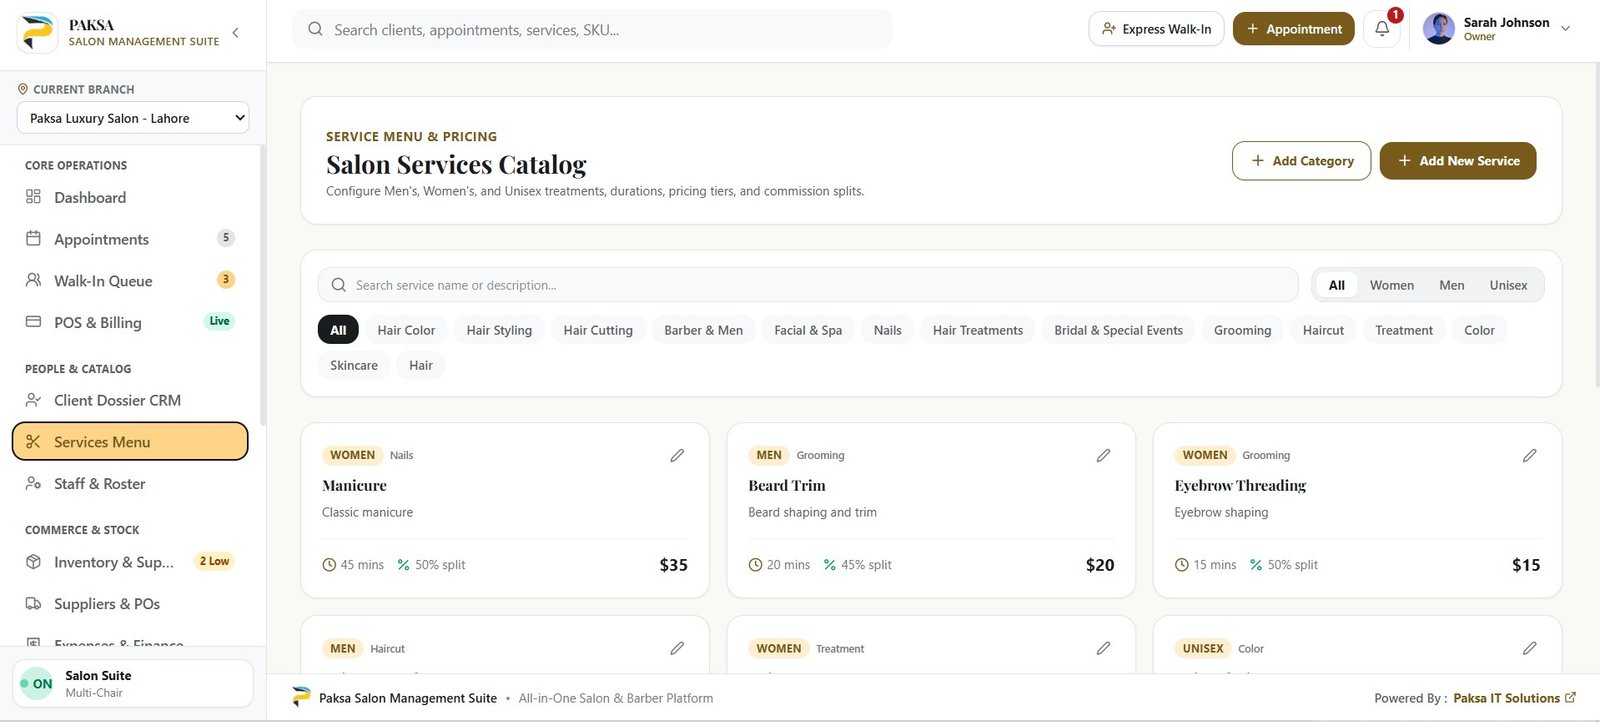
Task: Open Dashboard in the sidebar
Action: point(130,197)
